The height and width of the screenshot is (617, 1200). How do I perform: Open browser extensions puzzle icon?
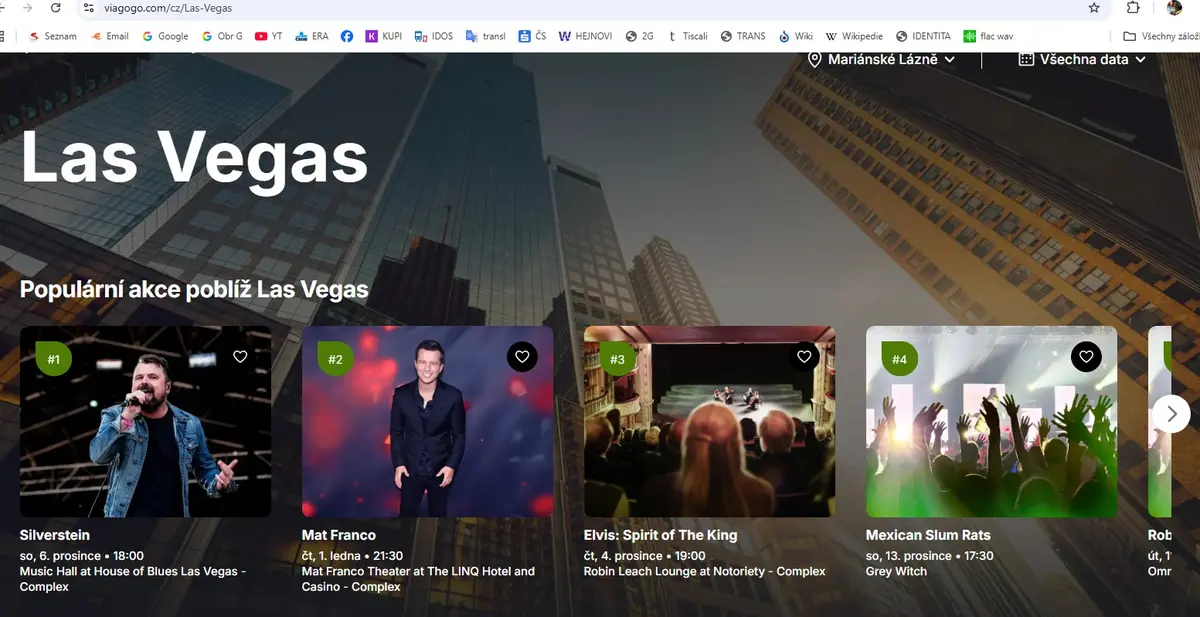pyautogui.click(x=1133, y=8)
